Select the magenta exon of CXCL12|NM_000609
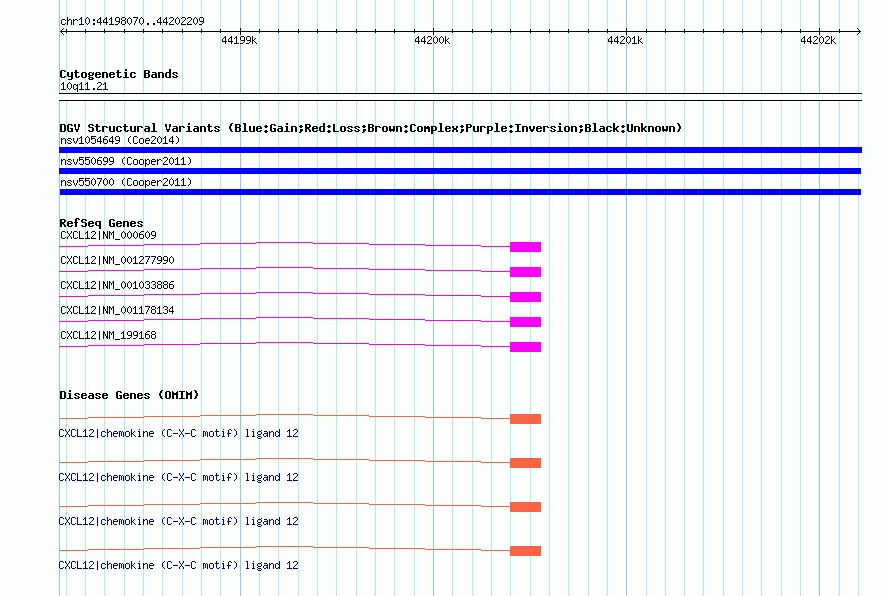The height and width of the screenshot is (596, 890). point(526,247)
